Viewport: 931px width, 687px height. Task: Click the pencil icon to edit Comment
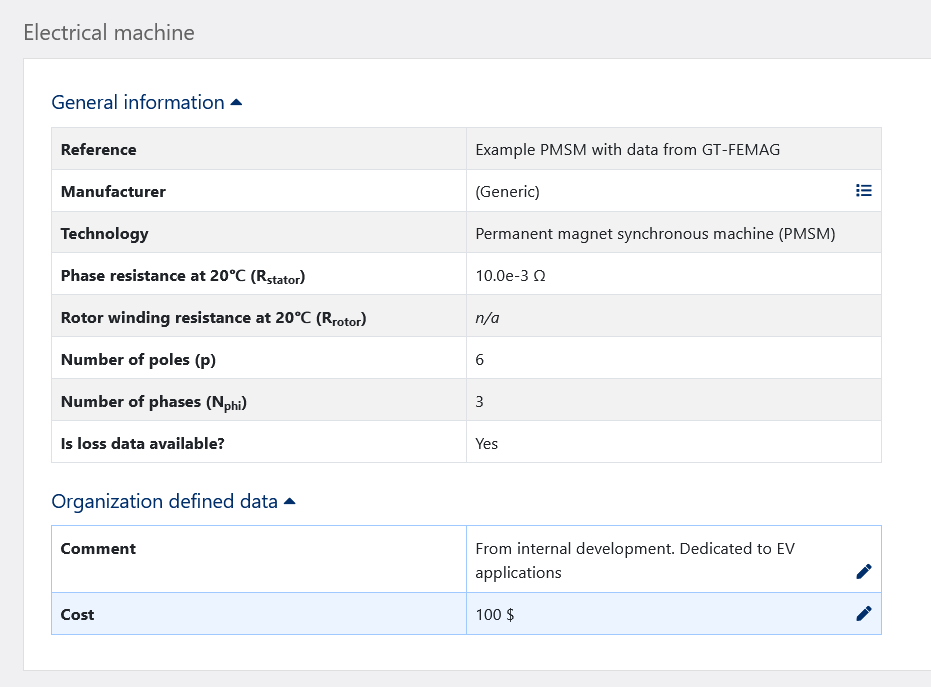(x=864, y=571)
